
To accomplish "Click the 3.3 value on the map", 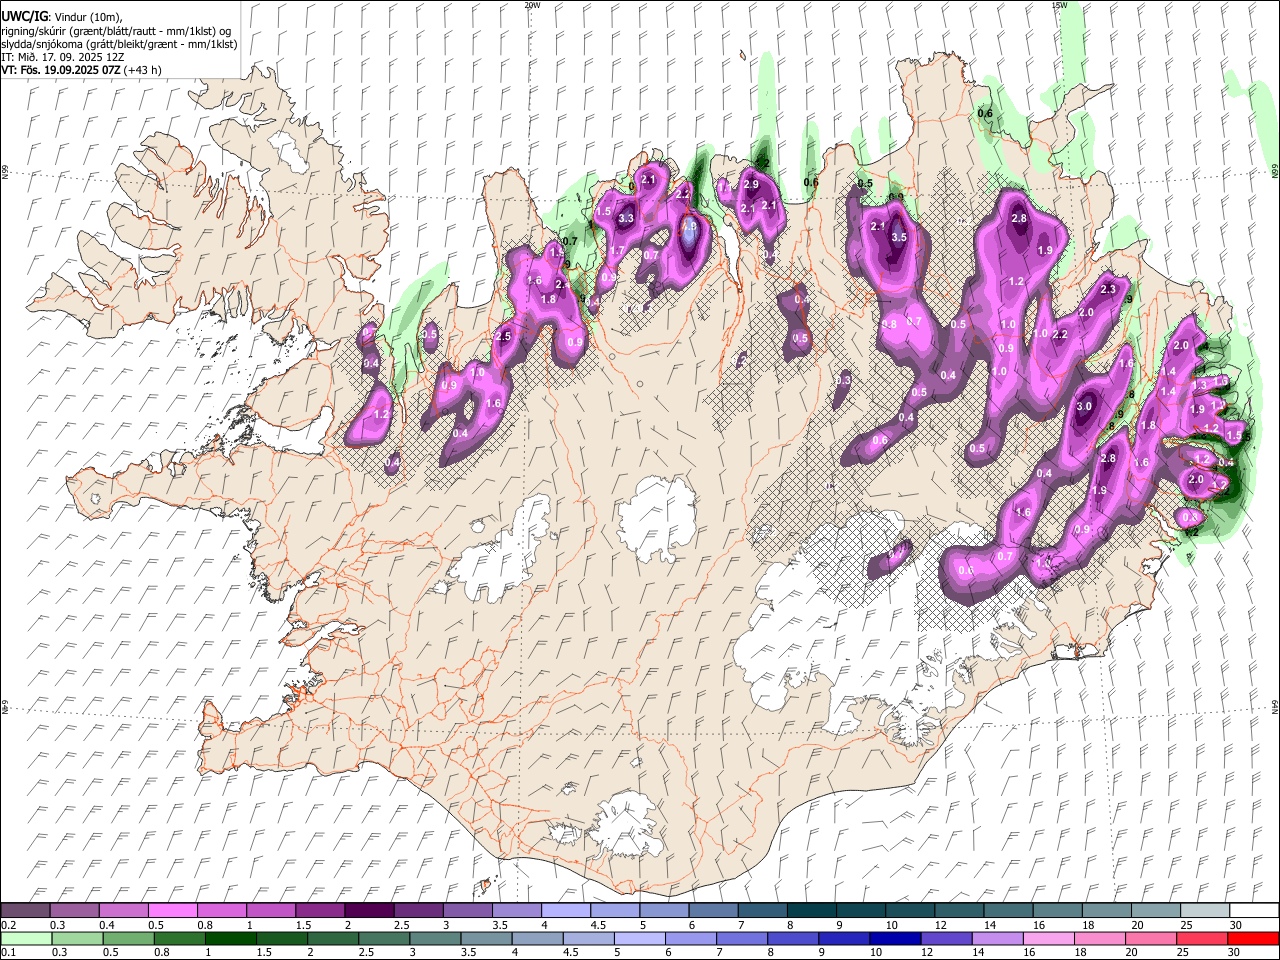I will tap(626, 218).
